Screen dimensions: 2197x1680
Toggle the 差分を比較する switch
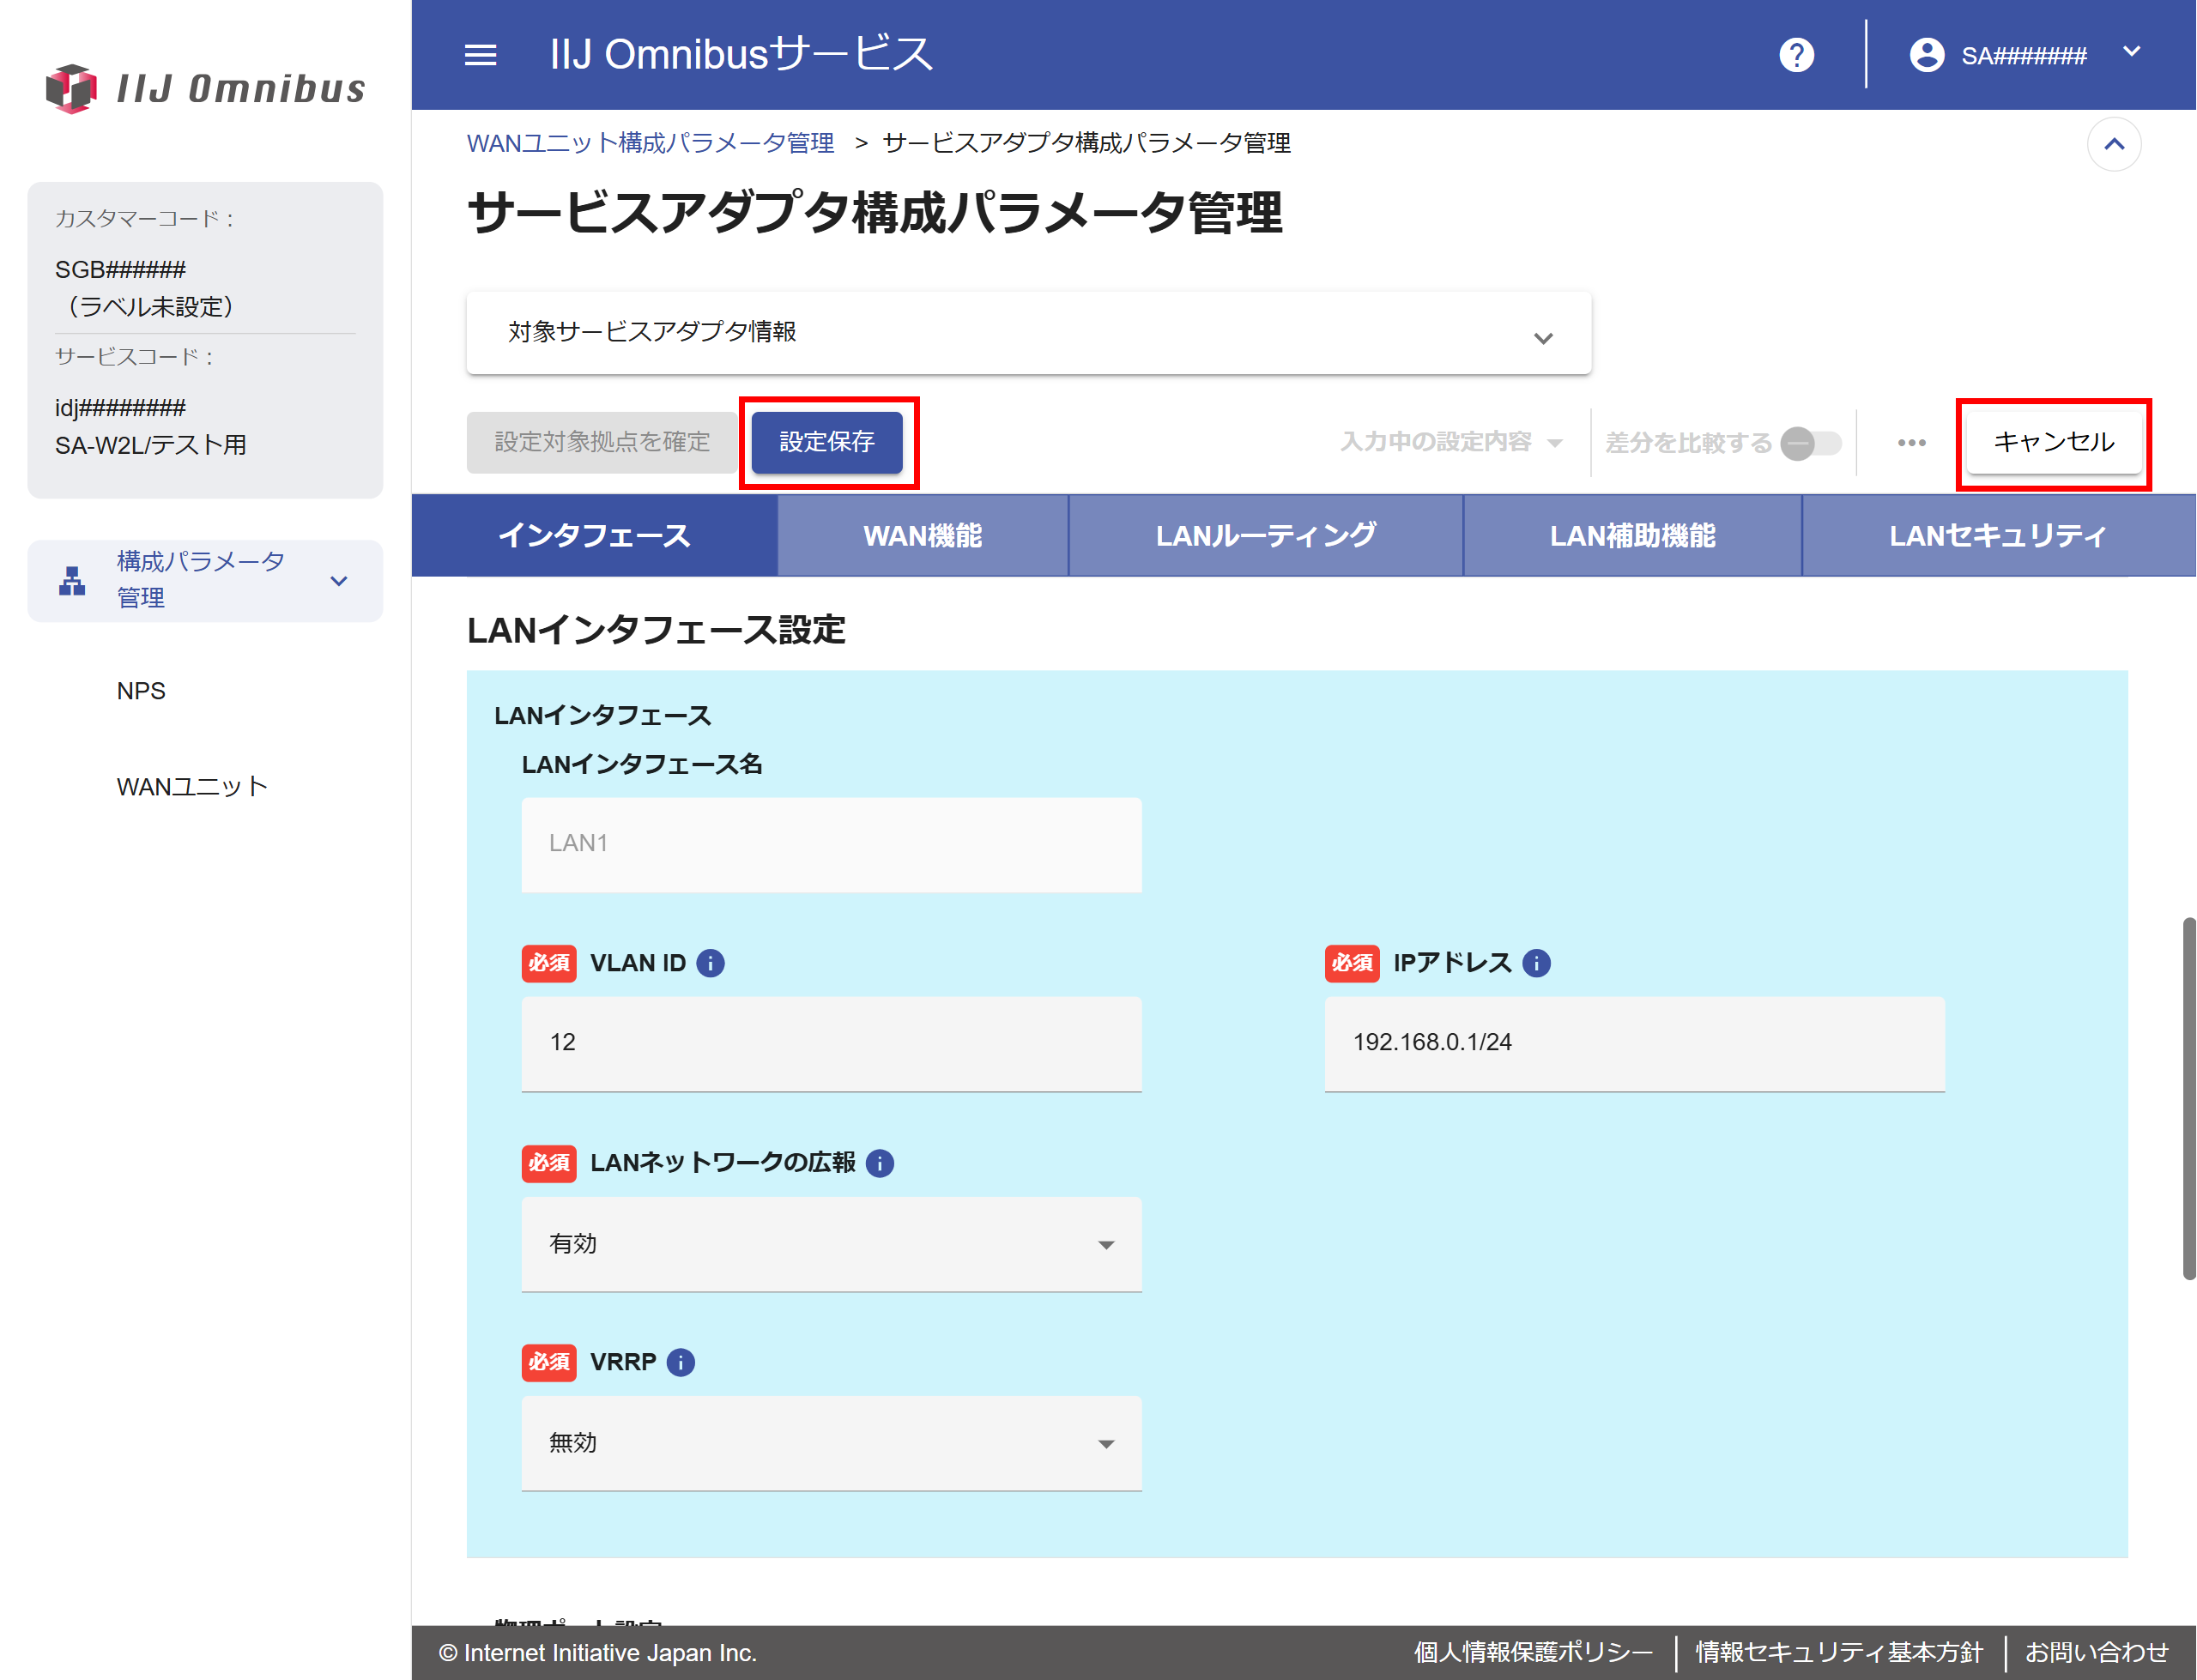[x=1810, y=443]
